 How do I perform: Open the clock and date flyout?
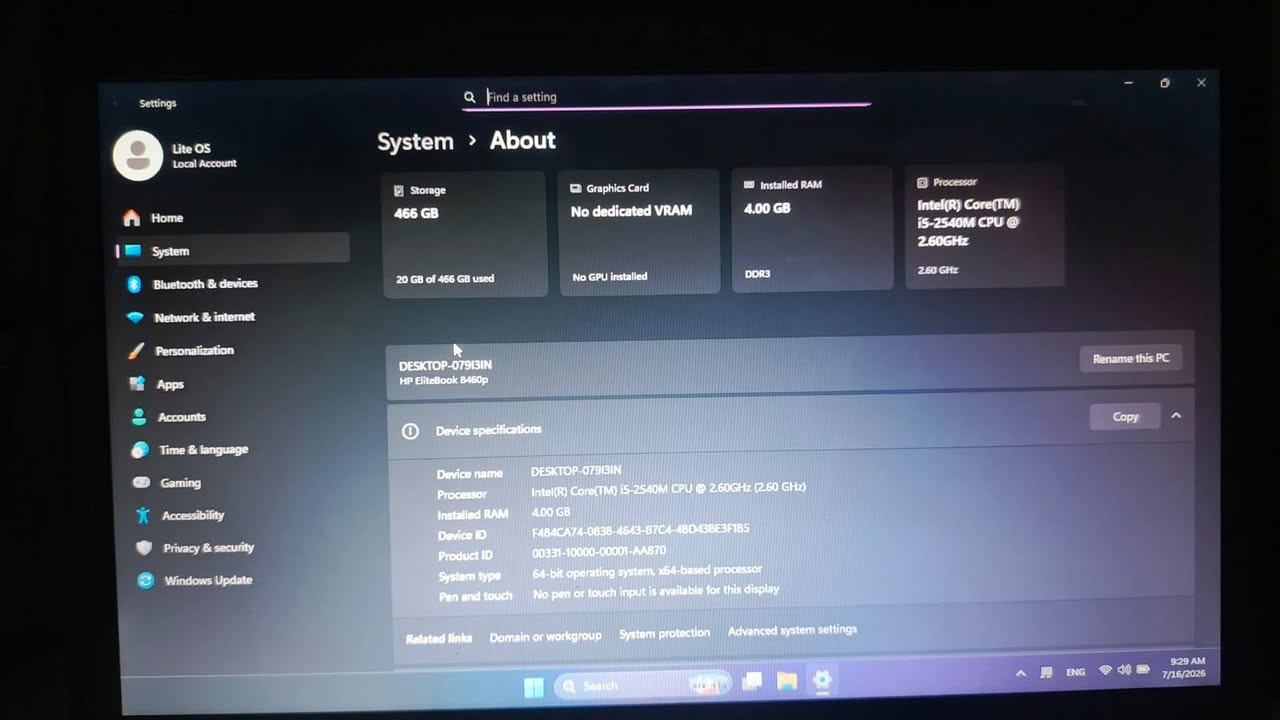1185,668
